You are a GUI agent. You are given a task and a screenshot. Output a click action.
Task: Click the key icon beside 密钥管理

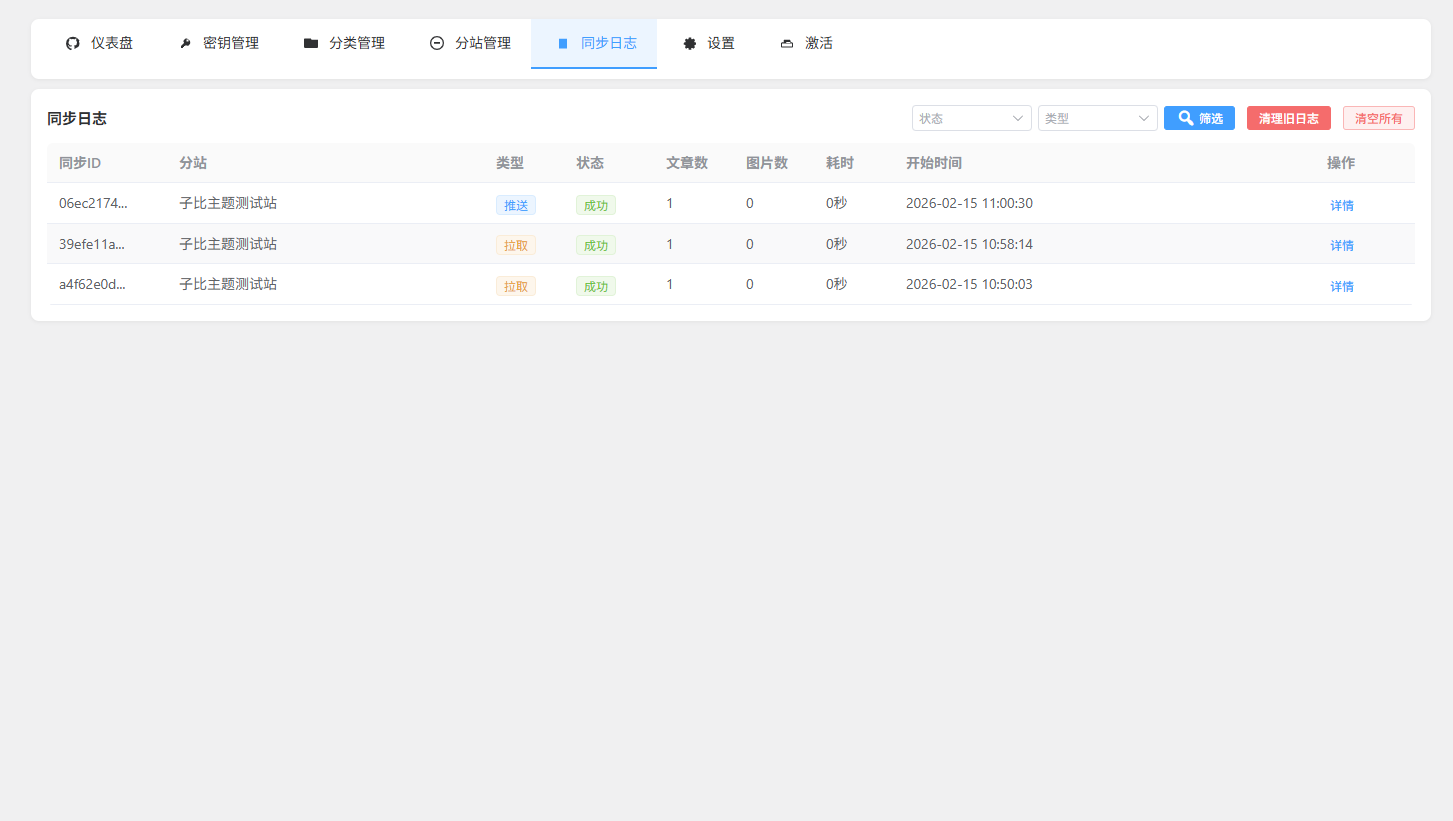(185, 44)
